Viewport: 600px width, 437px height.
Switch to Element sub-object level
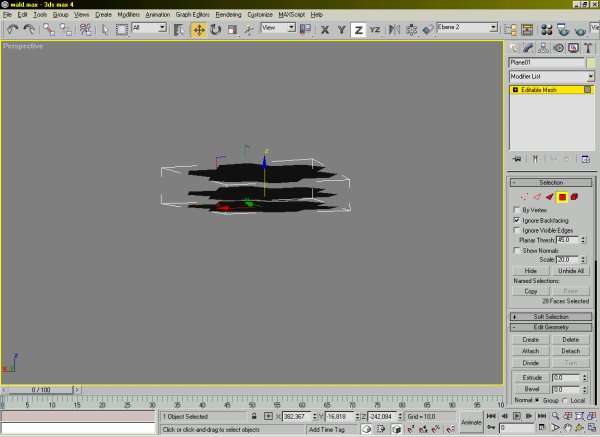tap(574, 197)
